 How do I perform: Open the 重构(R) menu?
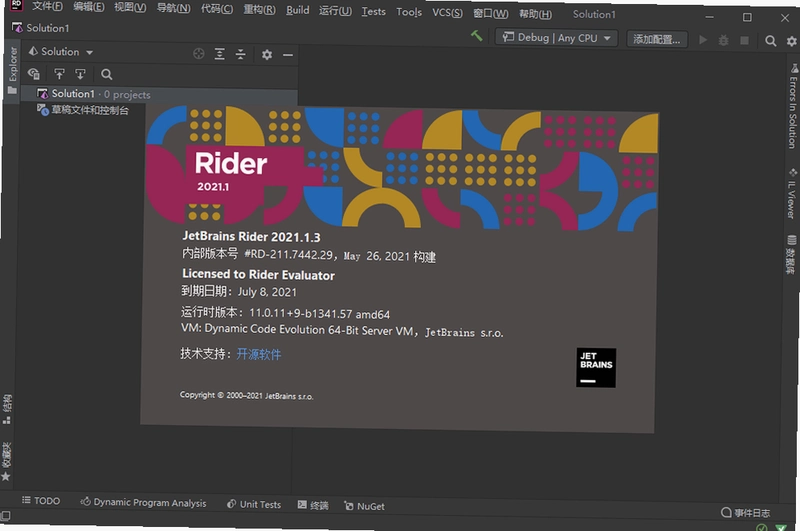pyautogui.click(x=259, y=9)
